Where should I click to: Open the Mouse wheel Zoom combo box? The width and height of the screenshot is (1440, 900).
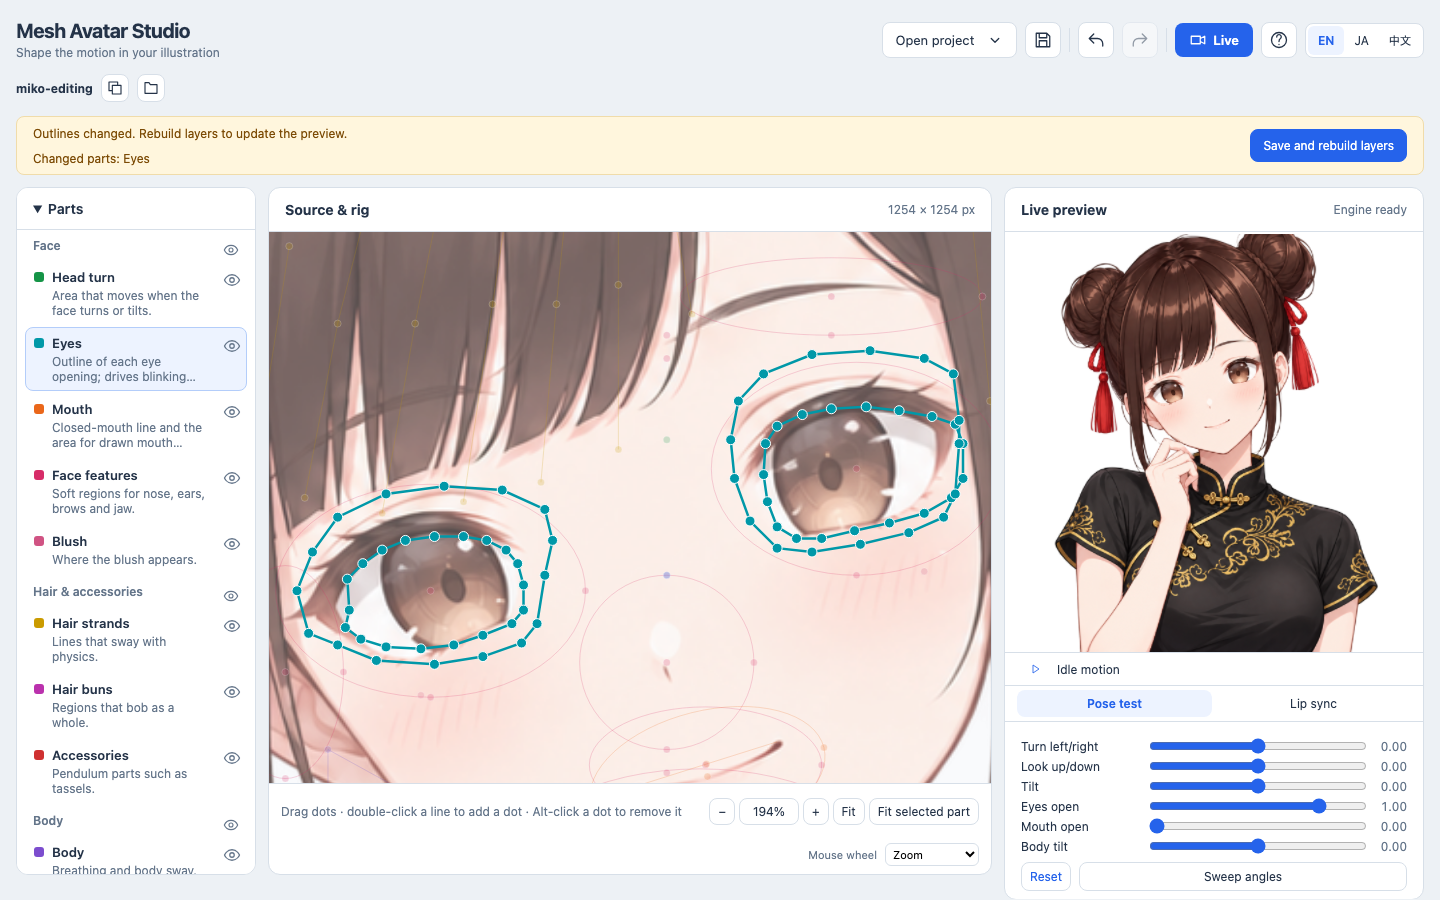point(931,855)
